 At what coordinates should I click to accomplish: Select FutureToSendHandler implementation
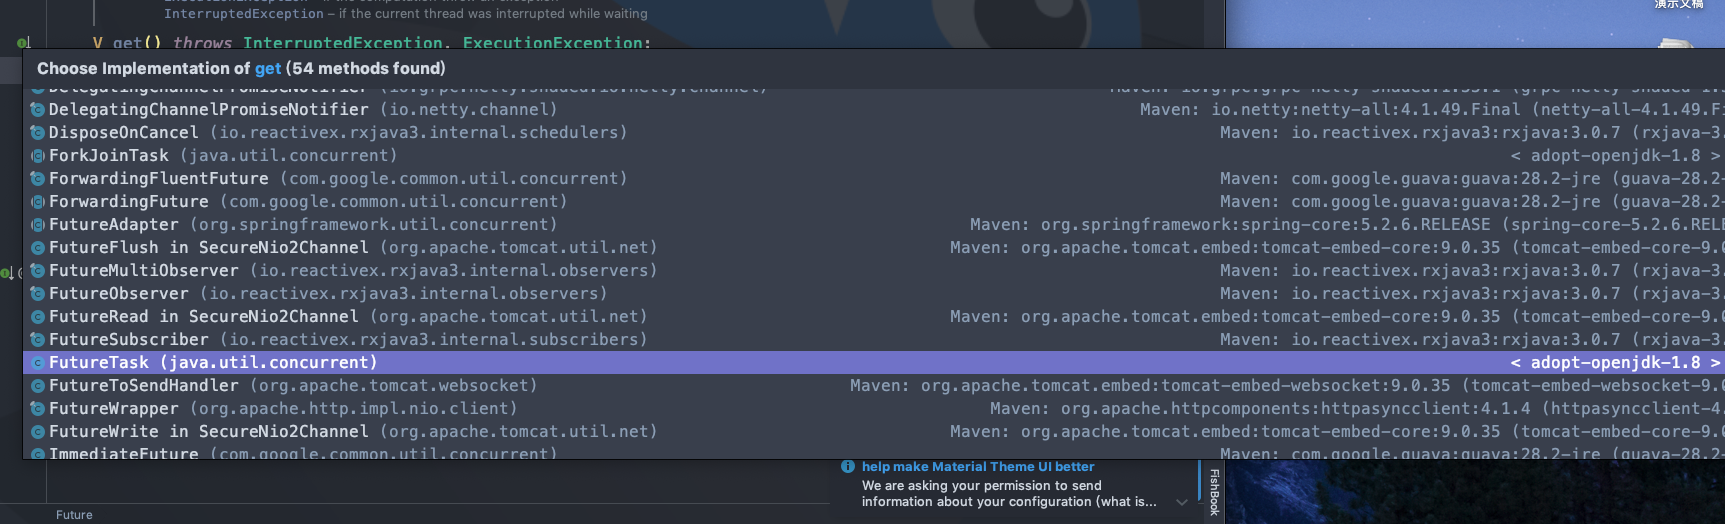coord(874,386)
